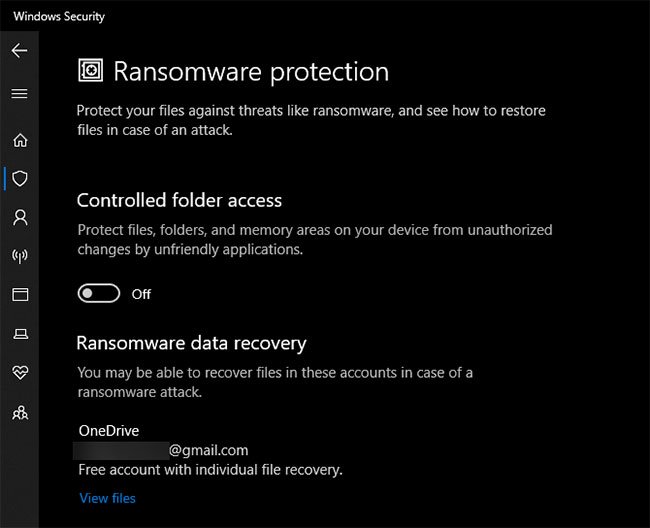The height and width of the screenshot is (528, 650).
Task: Click the Ransomware protection page title
Action: click(x=251, y=72)
